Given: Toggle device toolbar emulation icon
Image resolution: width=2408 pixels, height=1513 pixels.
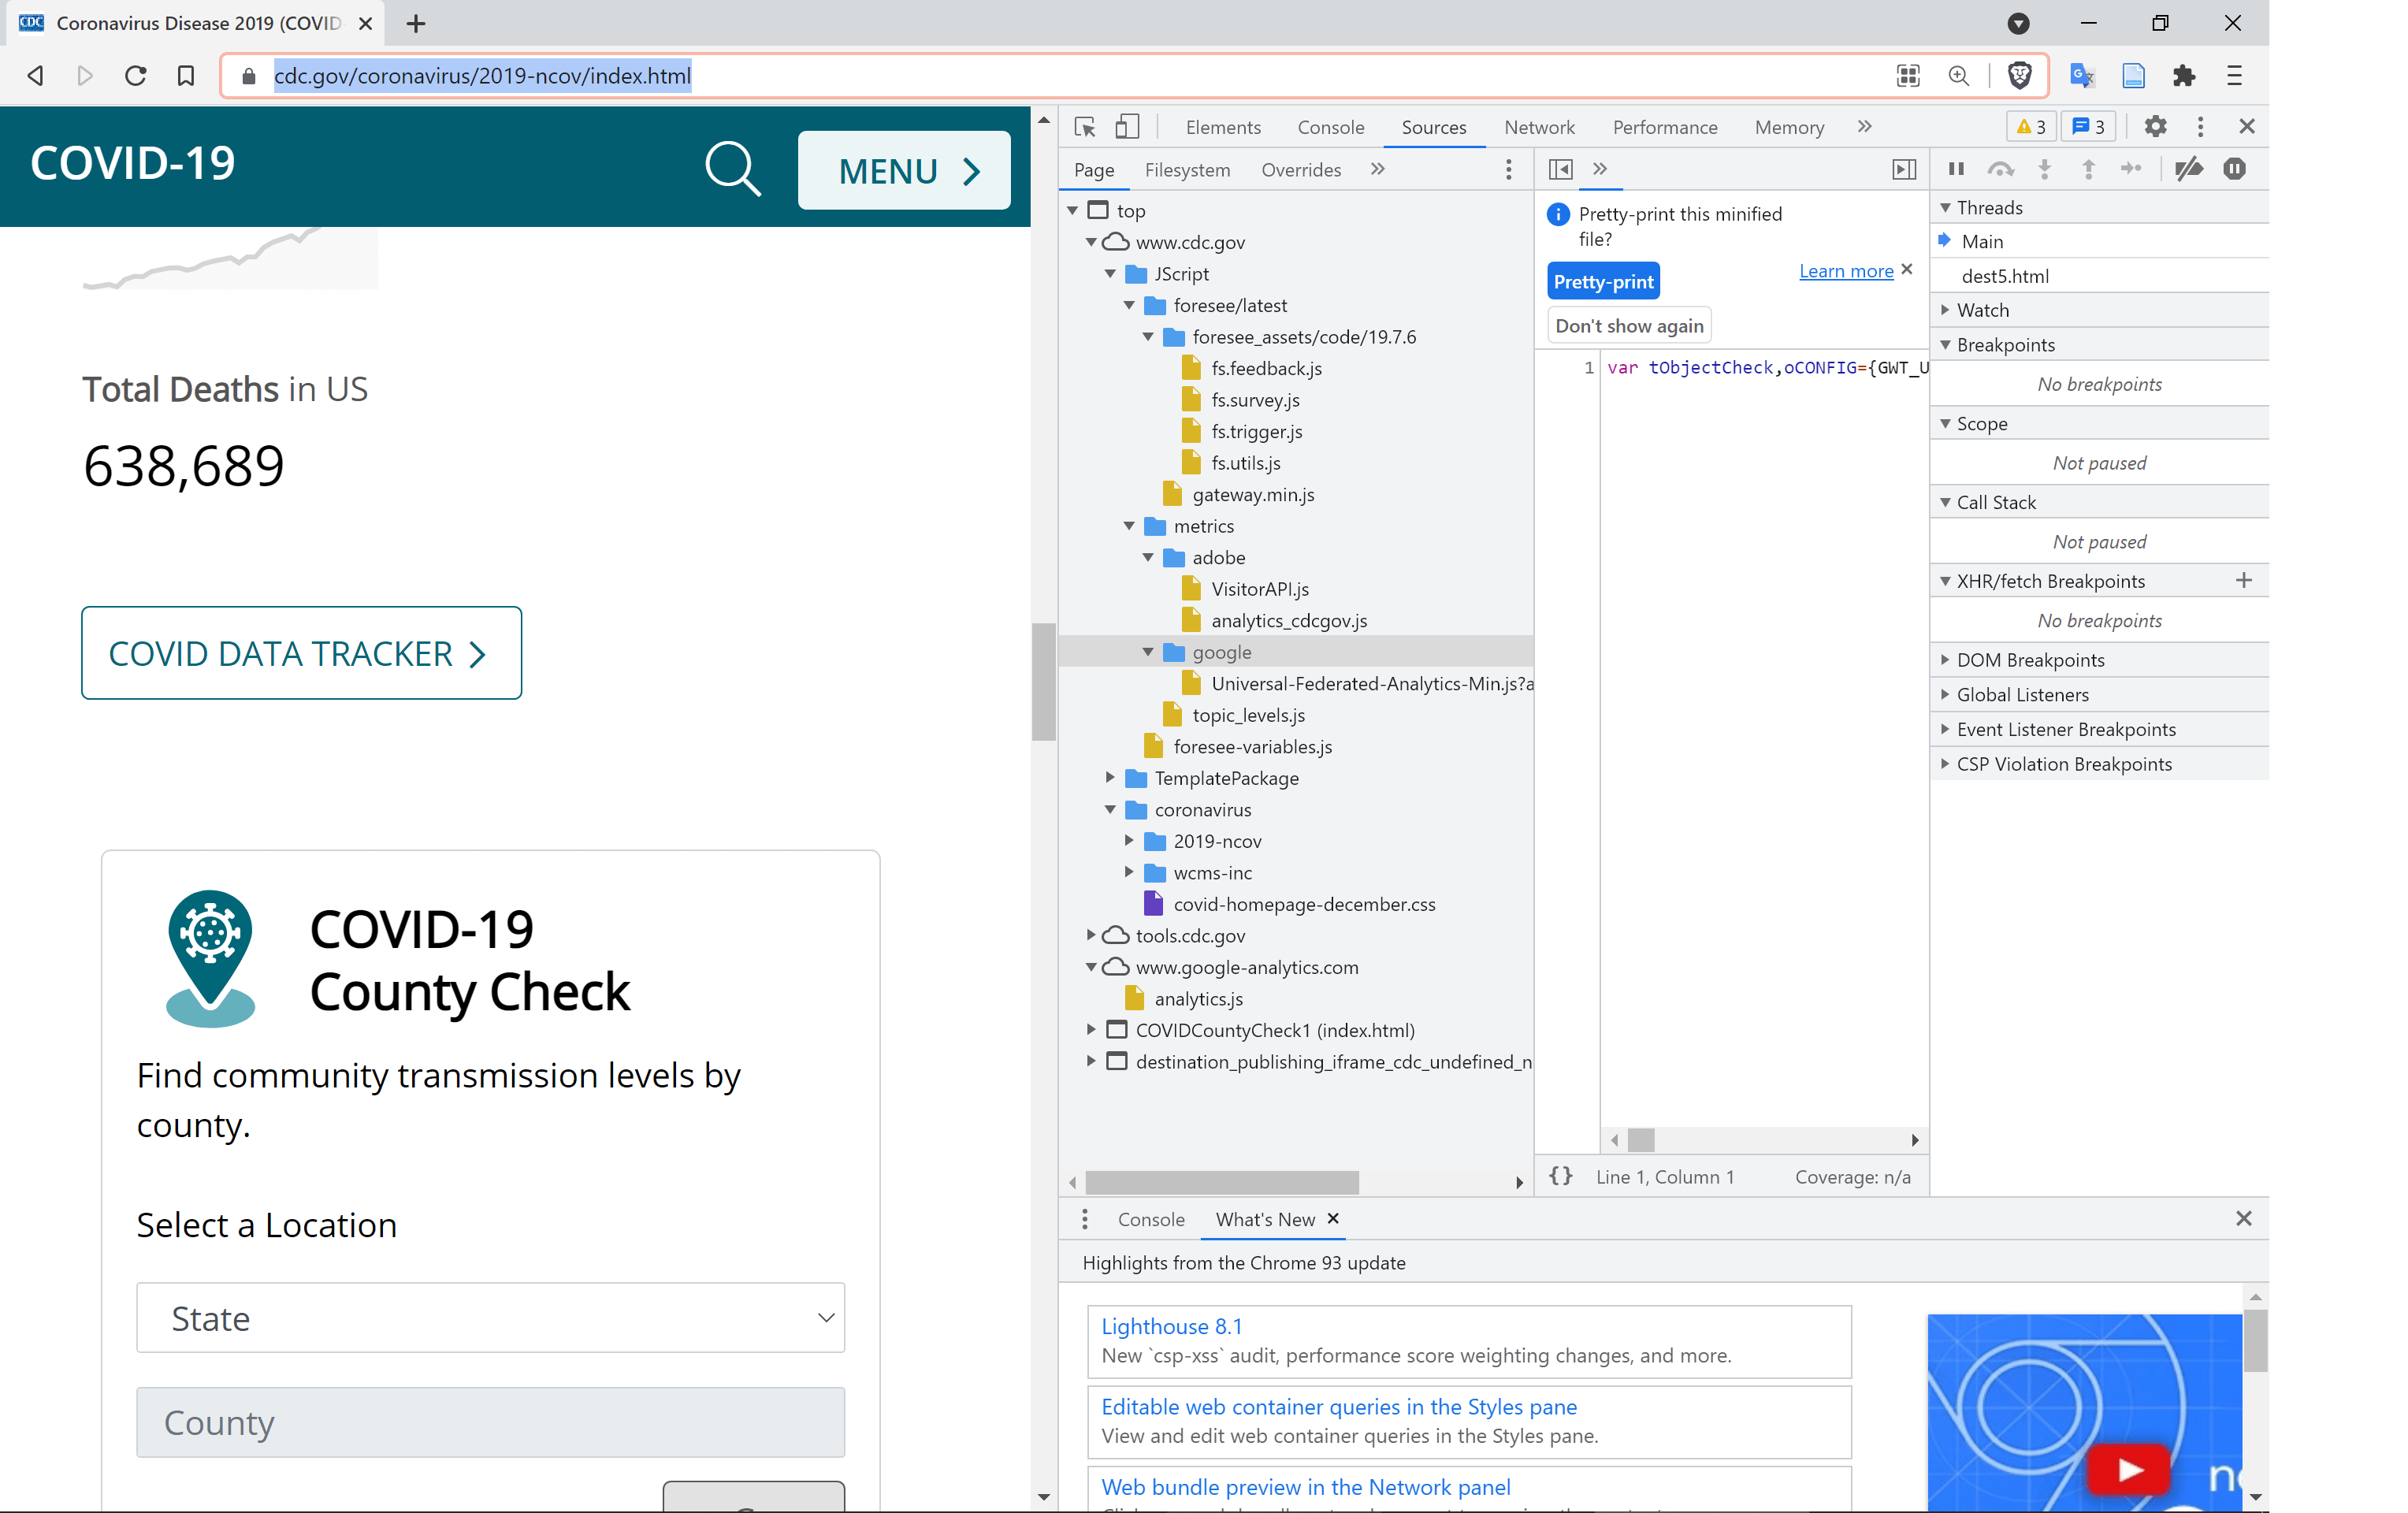Looking at the screenshot, I should [x=1127, y=127].
